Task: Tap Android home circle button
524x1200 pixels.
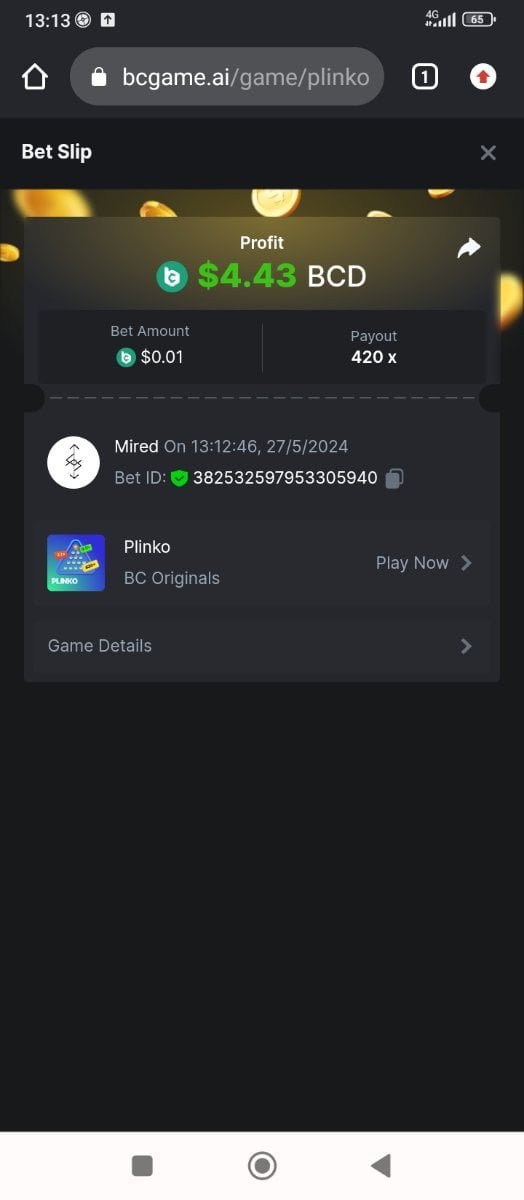Action: (262, 1165)
